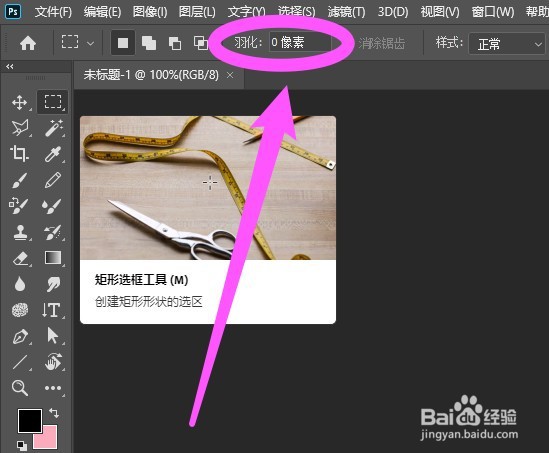Select the Zoom magnifier tool
This screenshot has height=453, width=549.
20,388
